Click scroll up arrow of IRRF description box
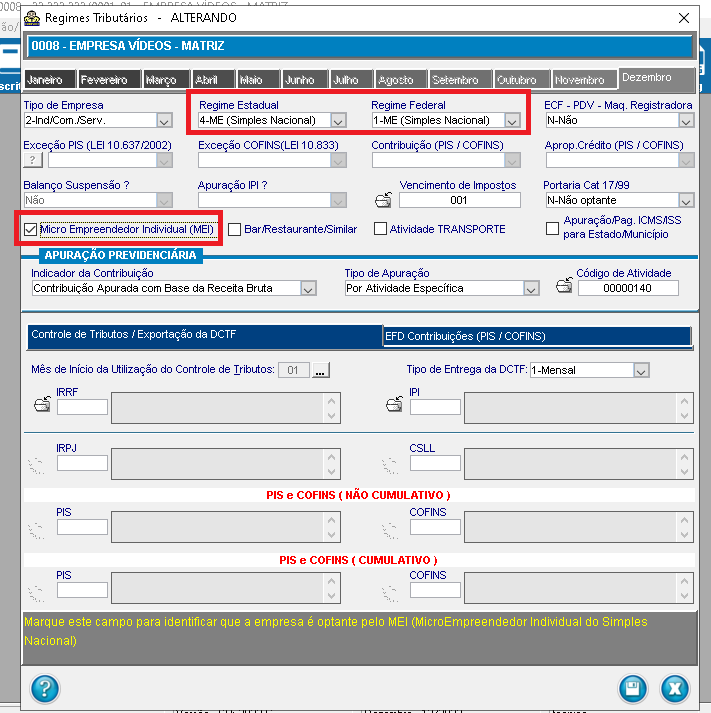Viewport: 711px width, 713px height. coord(331,401)
